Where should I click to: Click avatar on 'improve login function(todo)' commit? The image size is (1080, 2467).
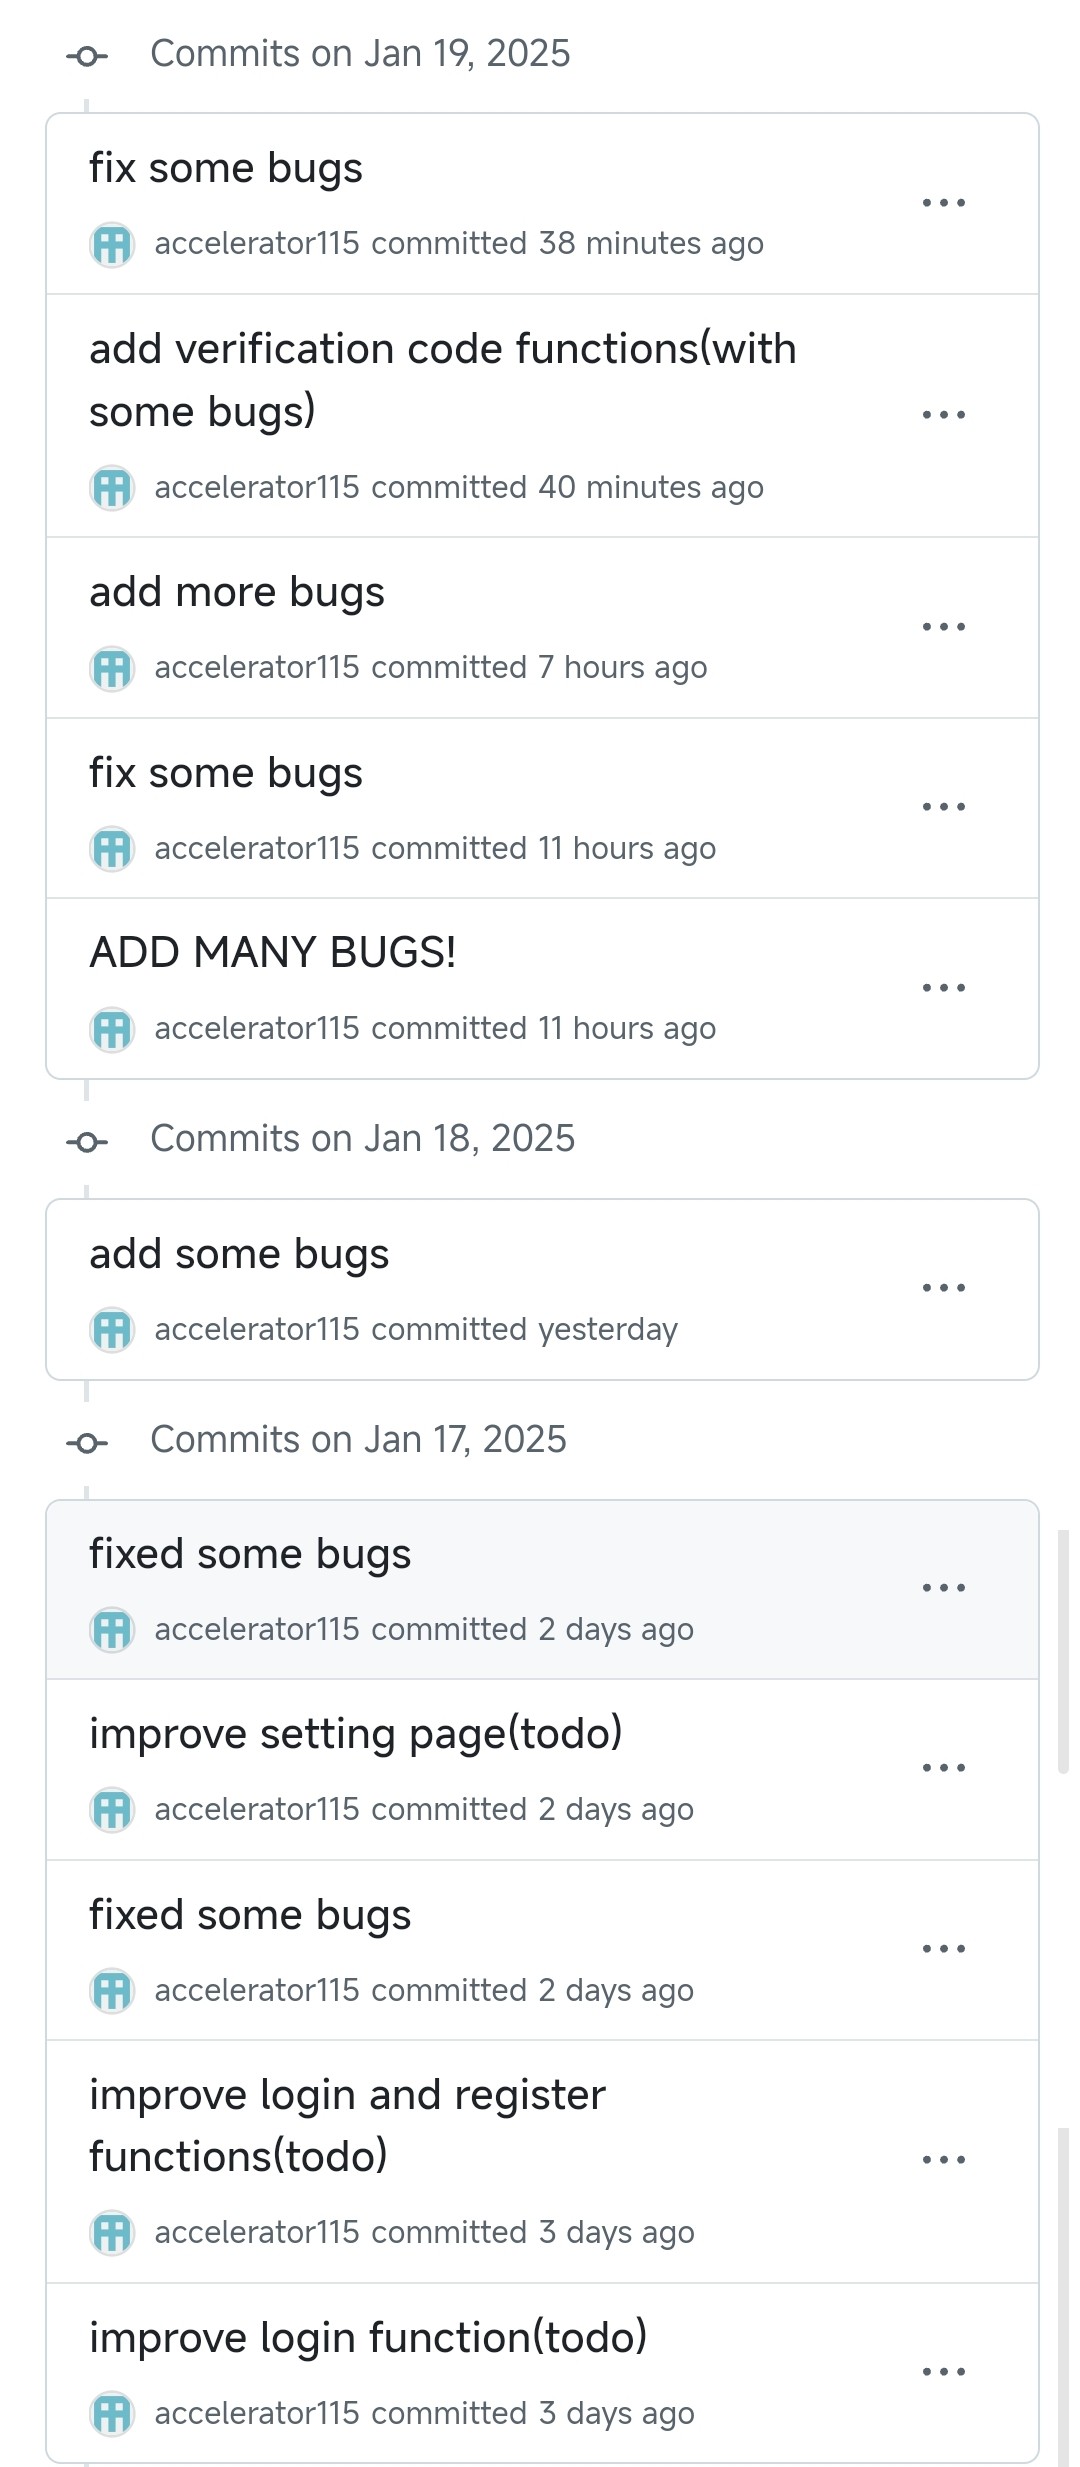(x=112, y=2413)
